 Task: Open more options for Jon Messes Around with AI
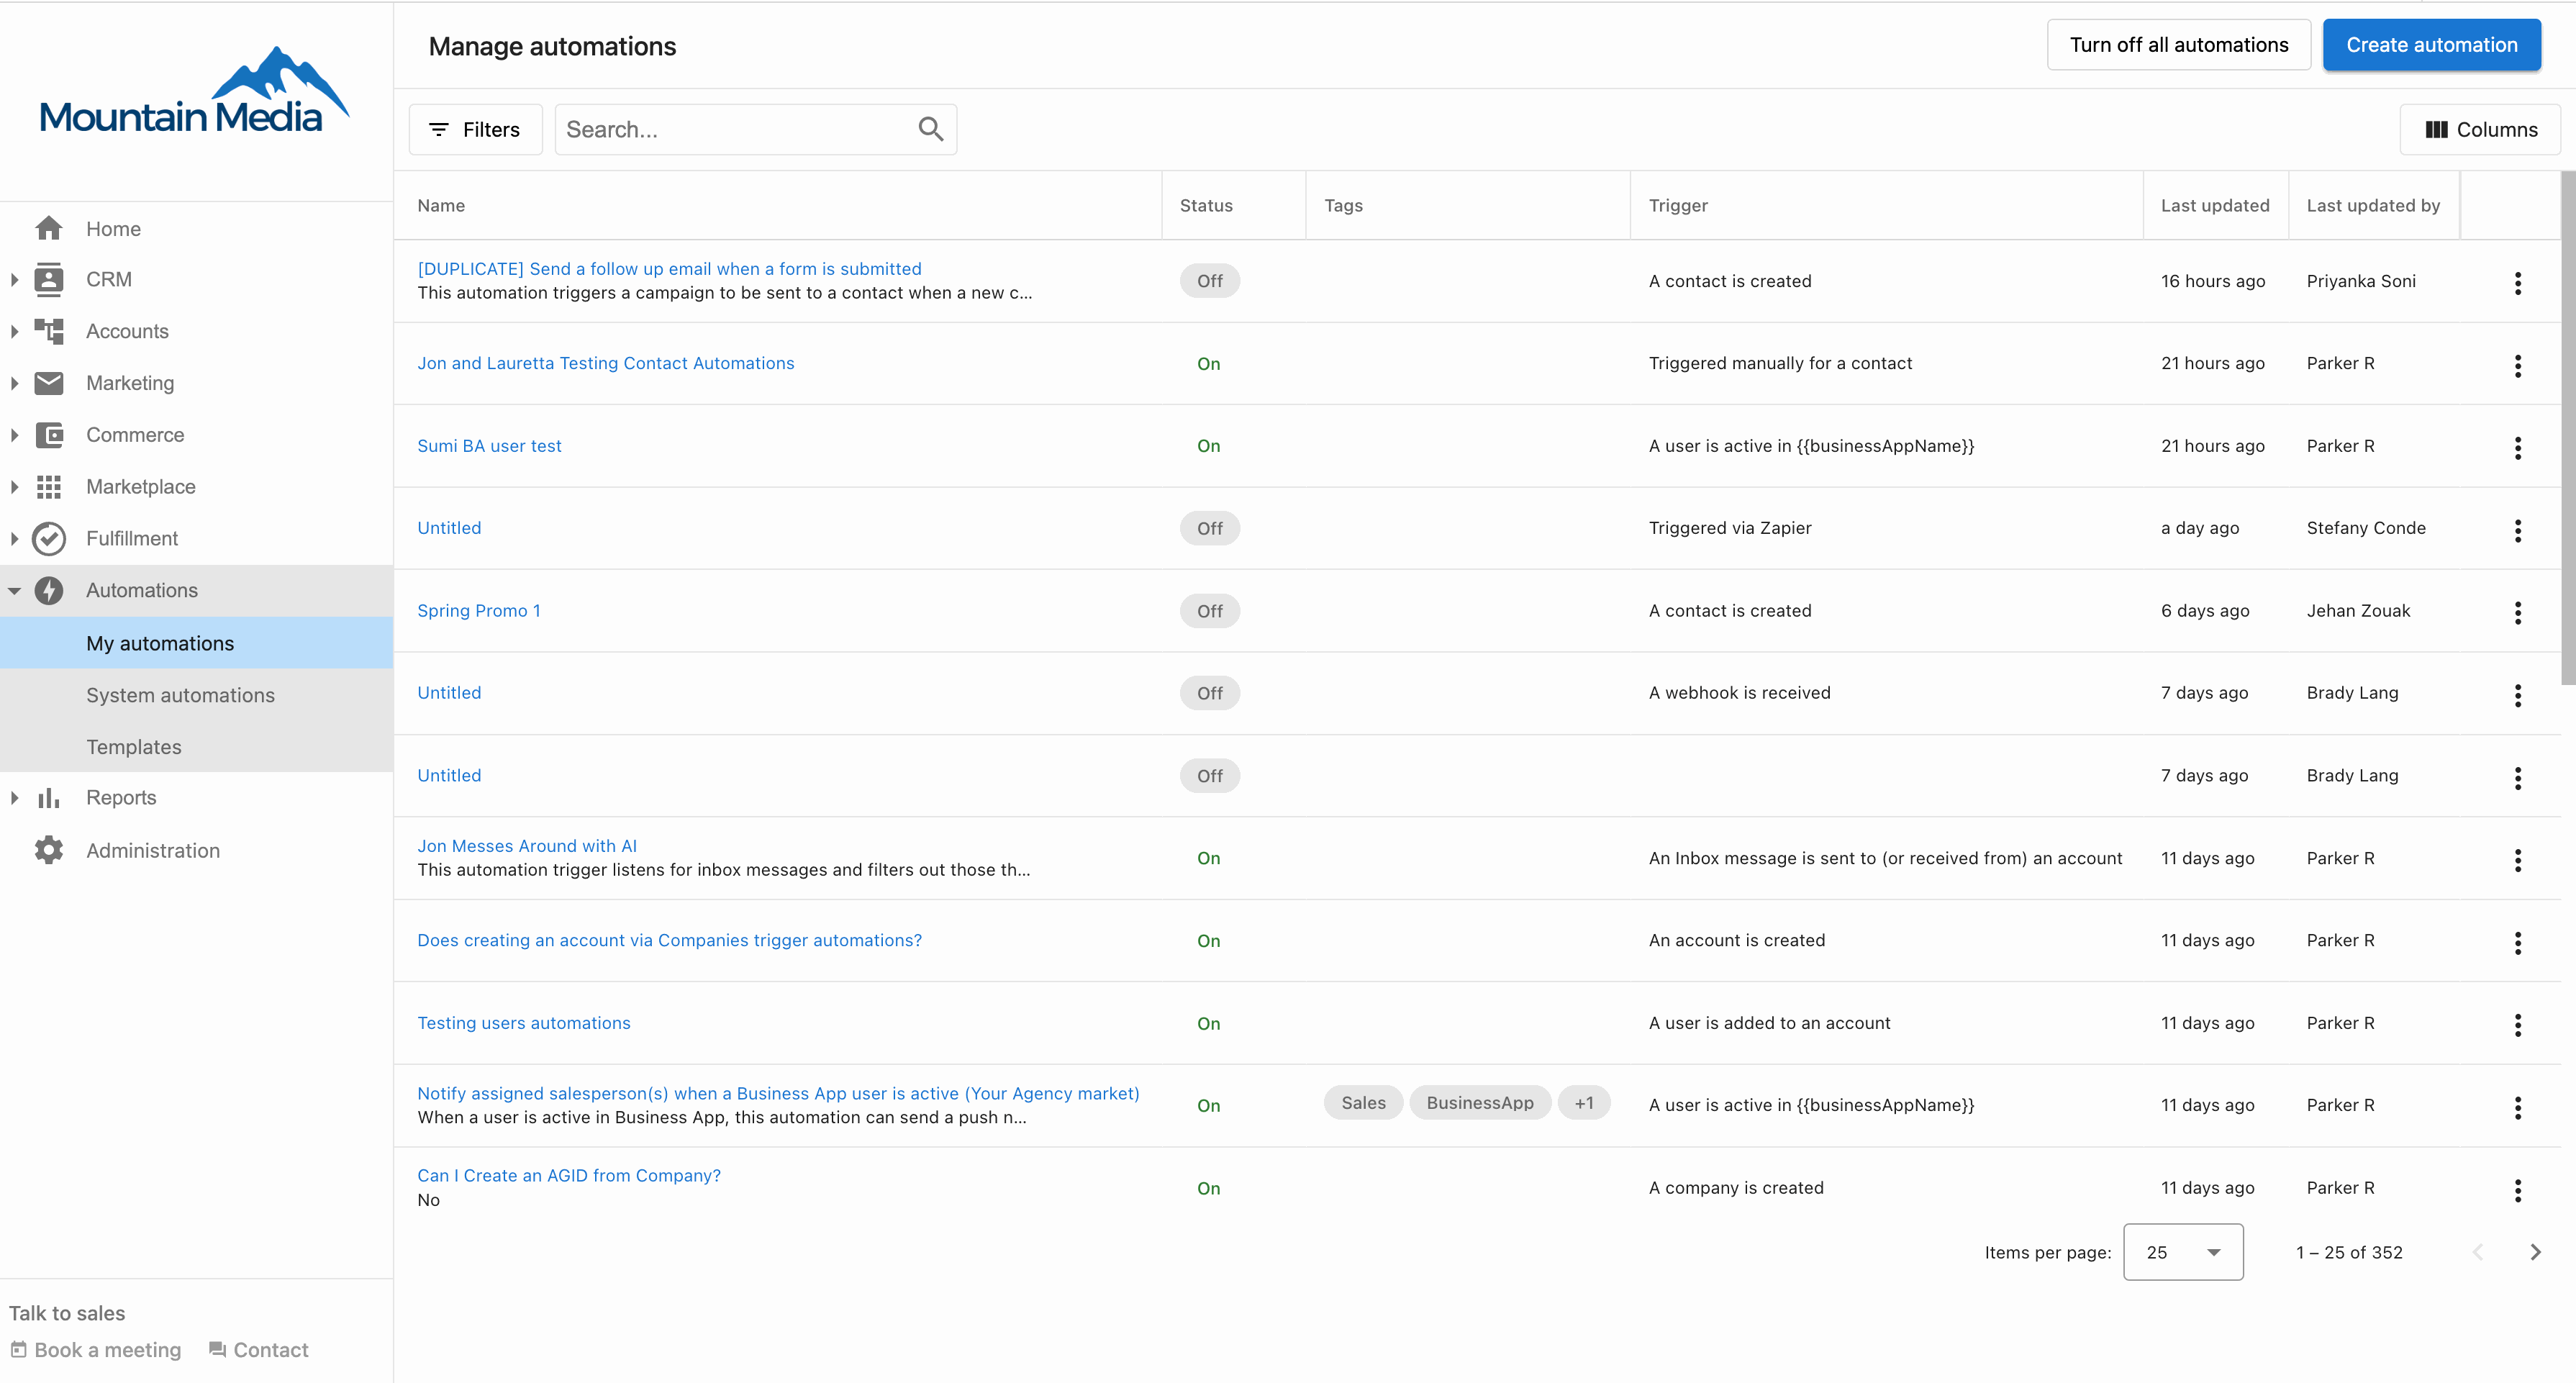click(x=2517, y=860)
